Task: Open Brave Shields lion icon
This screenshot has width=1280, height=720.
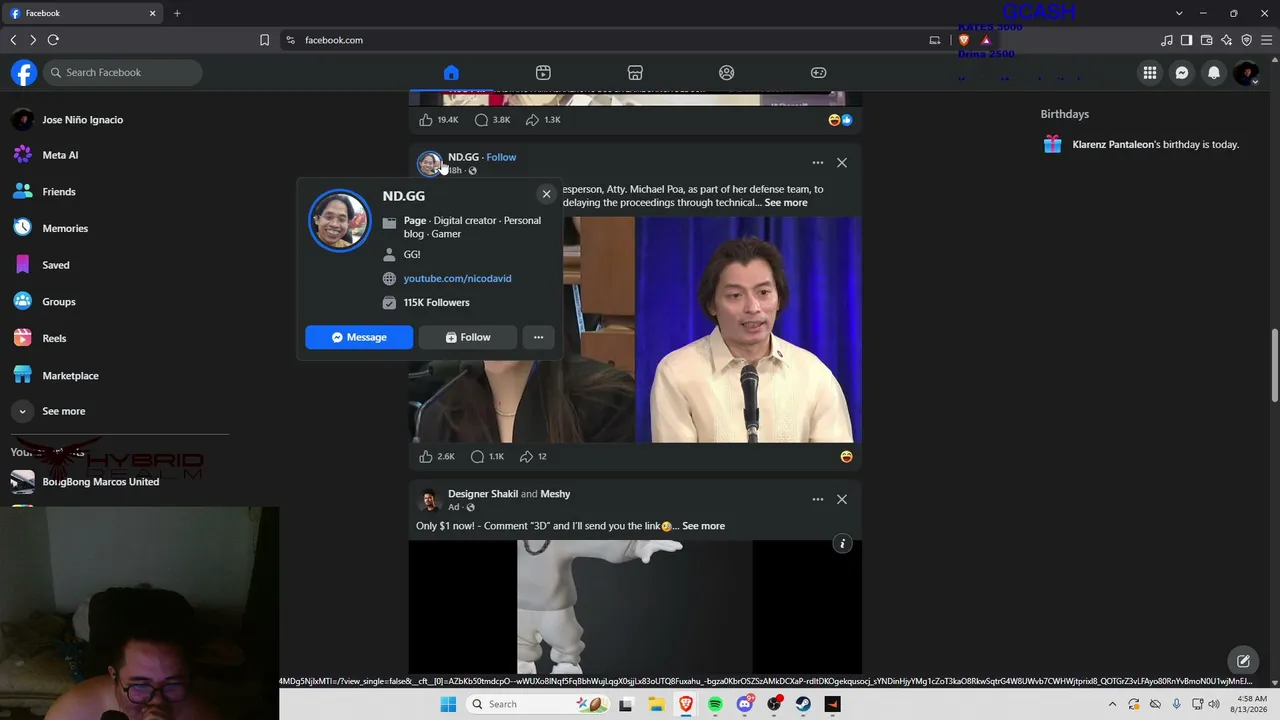Action: pos(964,40)
